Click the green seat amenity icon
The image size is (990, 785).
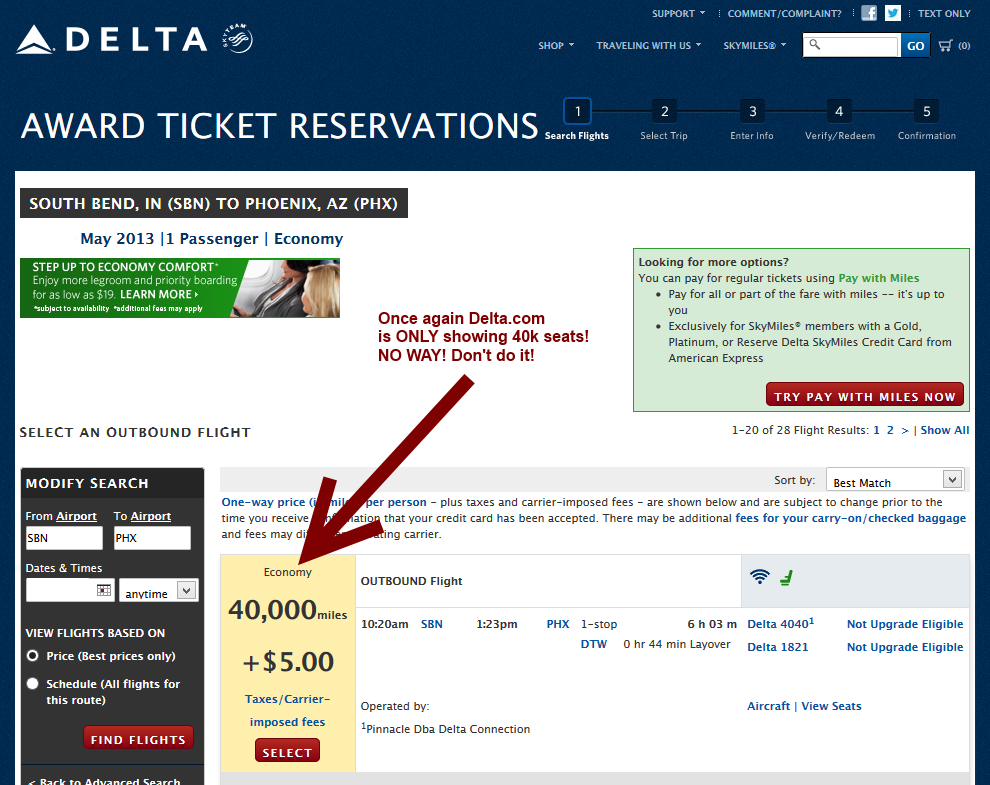coord(787,577)
